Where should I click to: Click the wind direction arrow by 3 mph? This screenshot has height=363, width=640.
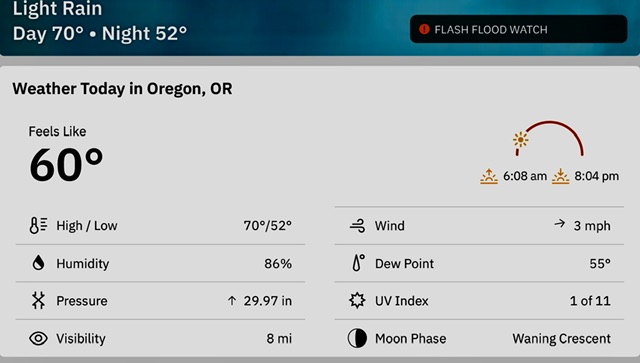click(560, 223)
